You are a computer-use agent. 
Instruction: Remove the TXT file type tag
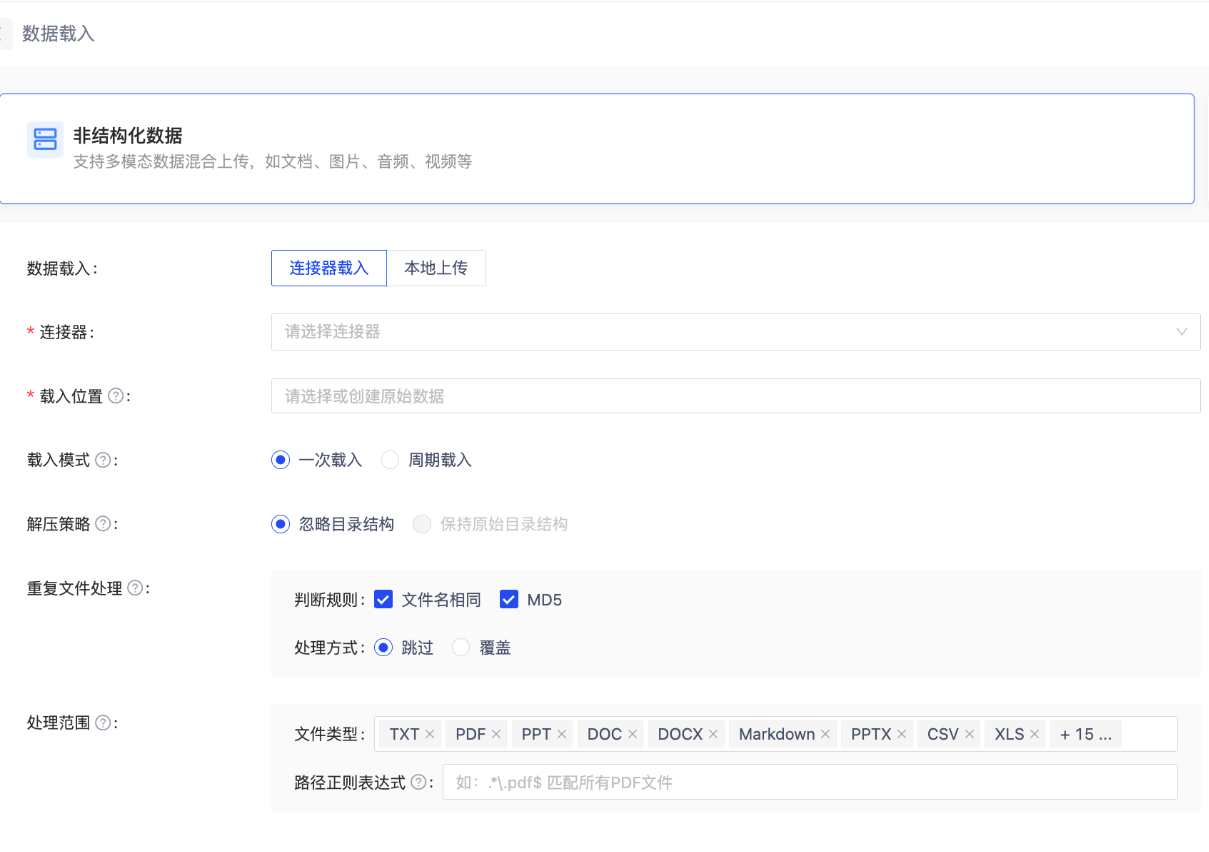coord(430,735)
